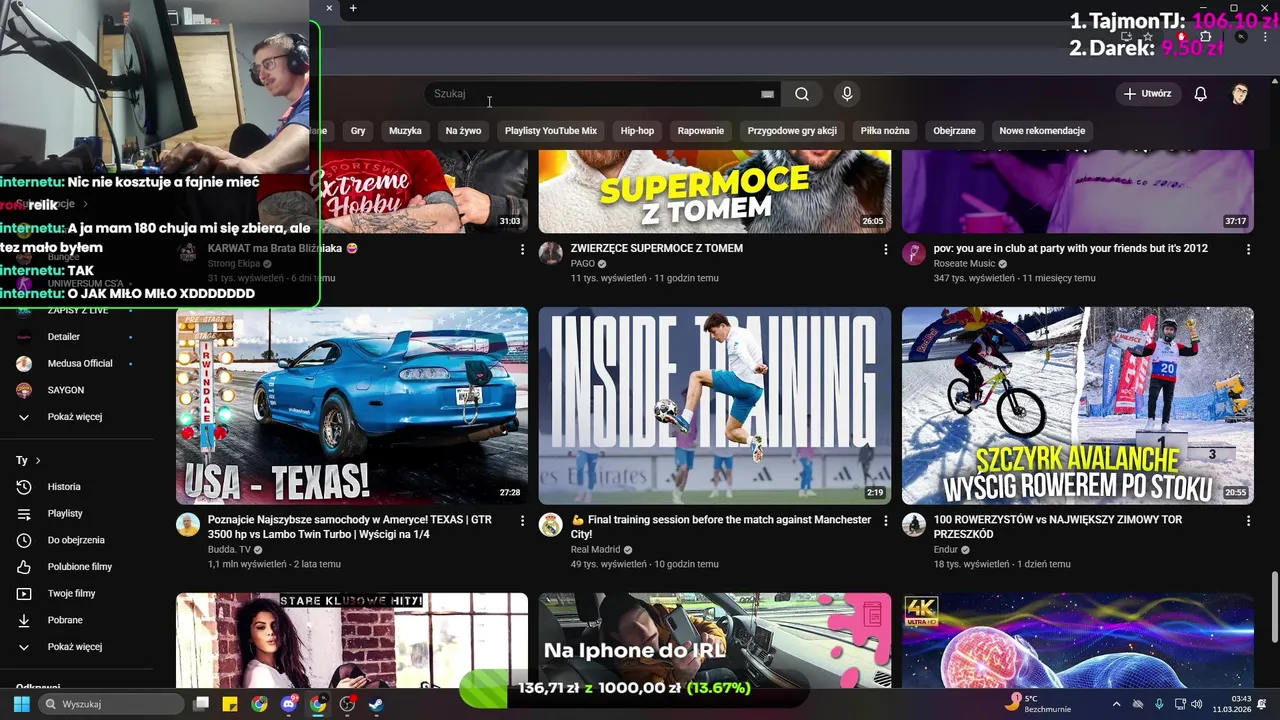Open options for ZWIERZĘCE SUPERMOCE video
1280x720 pixels.
885,249
